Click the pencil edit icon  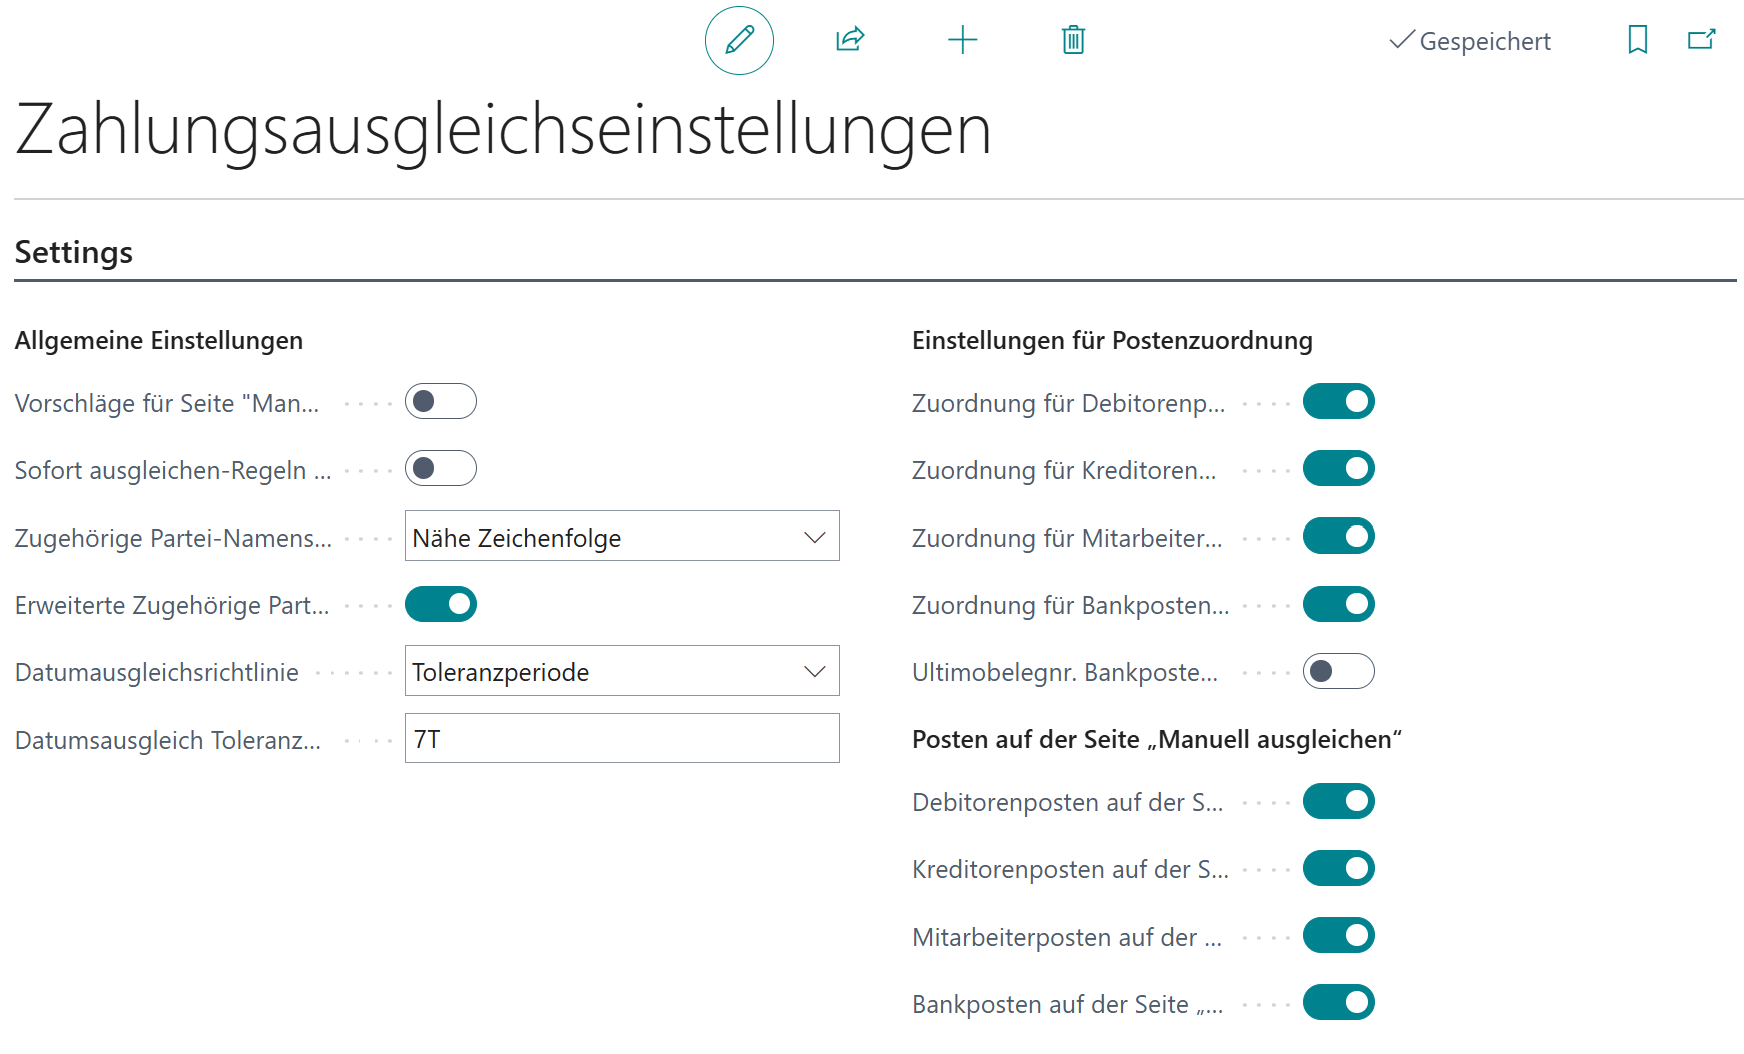click(x=739, y=40)
